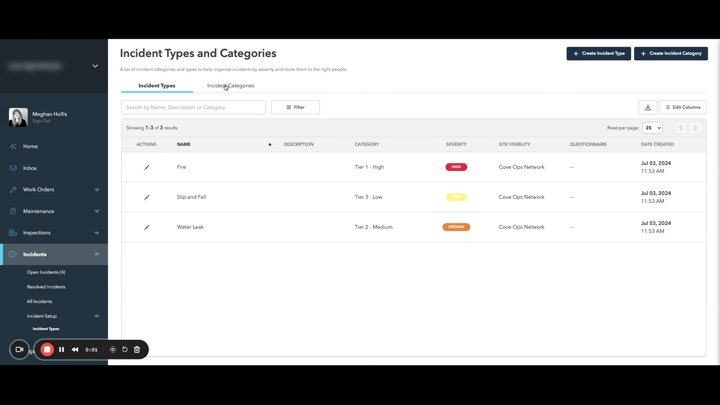The width and height of the screenshot is (720, 405).
Task: Click the Tier 1 - High category cell
Action: point(369,167)
